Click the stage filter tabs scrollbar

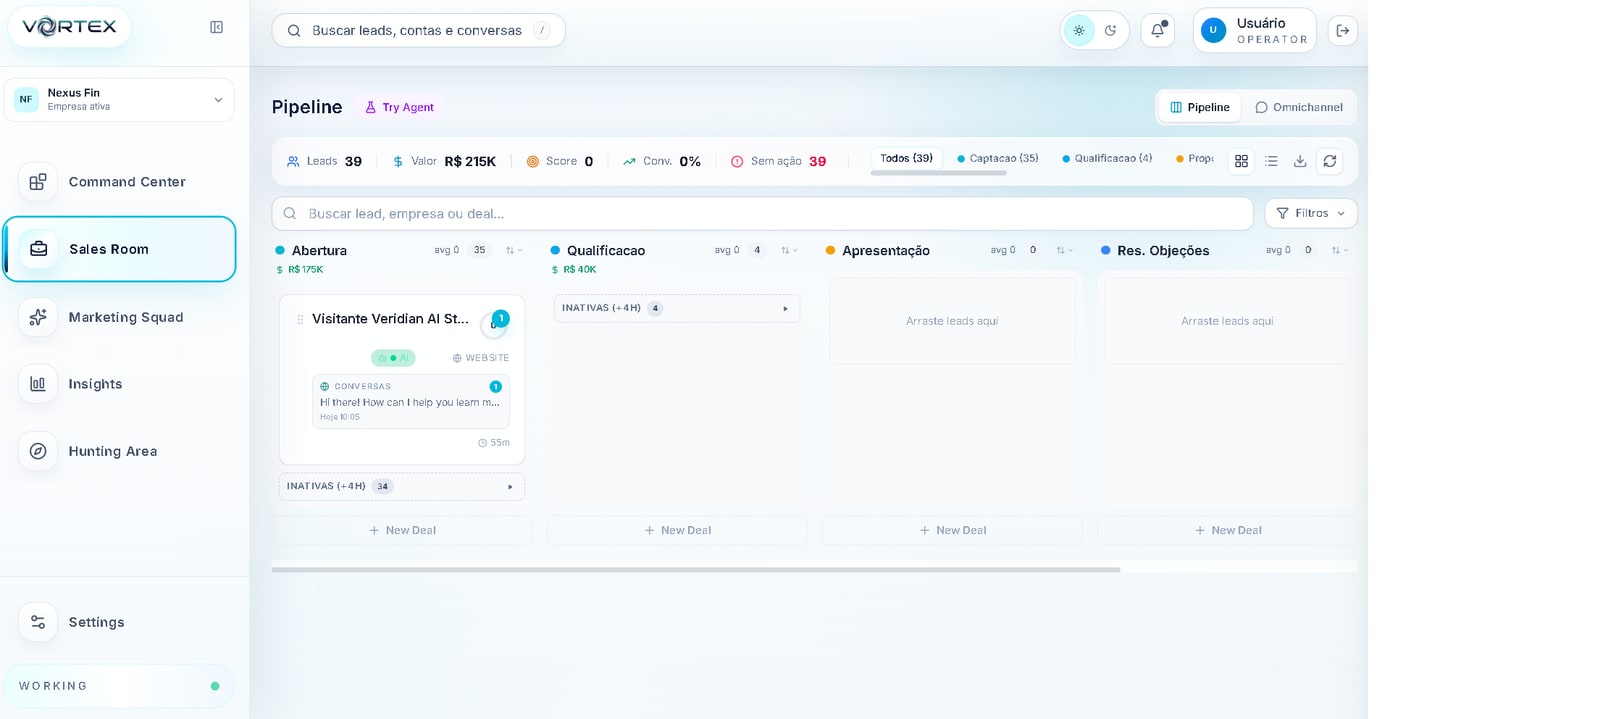(938, 173)
